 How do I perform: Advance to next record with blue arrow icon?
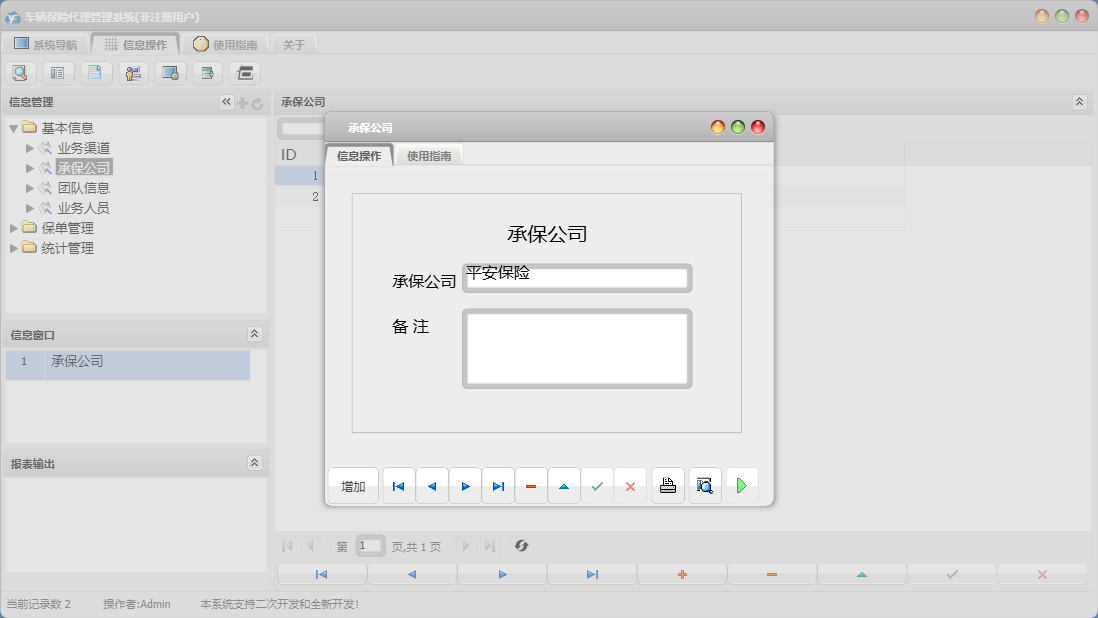point(466,485)
